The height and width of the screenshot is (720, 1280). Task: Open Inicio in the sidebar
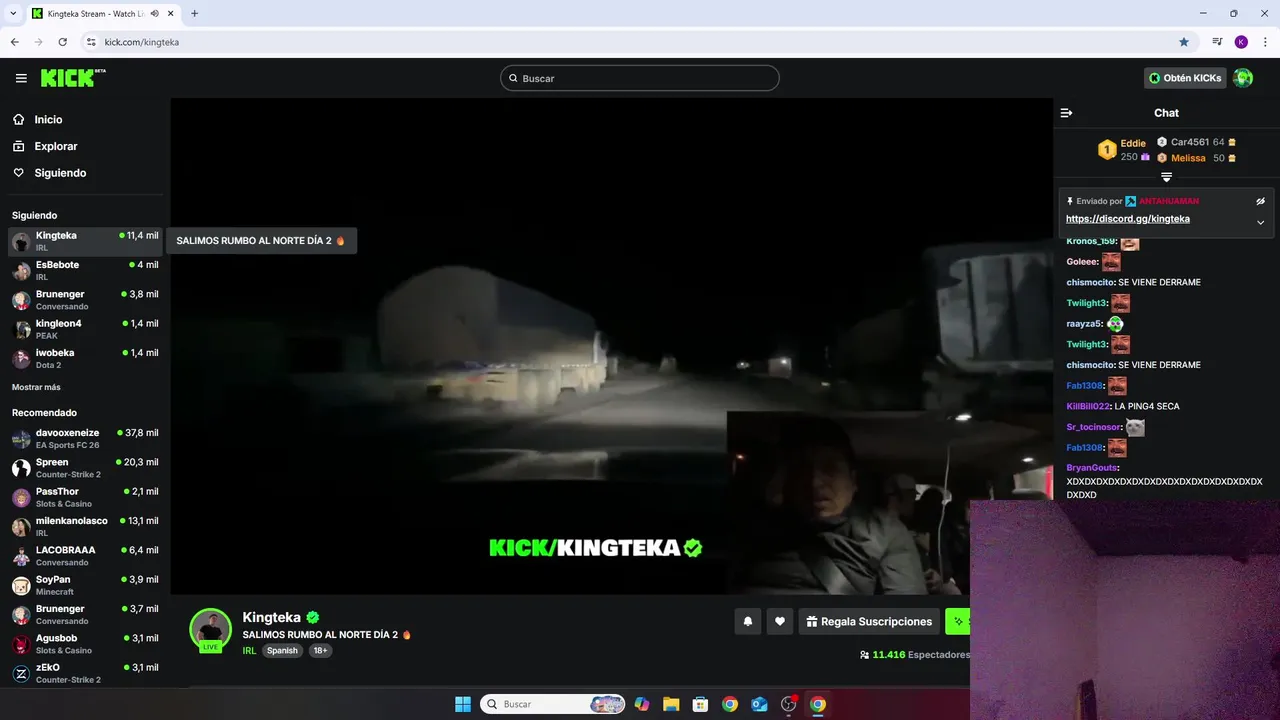pos(48,119)
